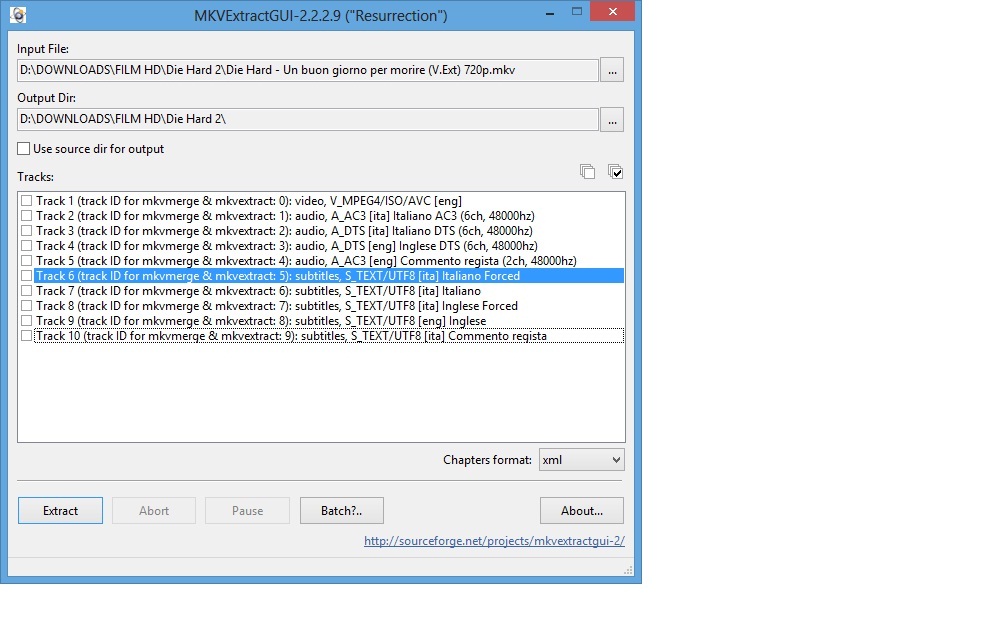
Task: Open the sourceforge.net mkvextractgui-2 link
Action: coord(494,541)
